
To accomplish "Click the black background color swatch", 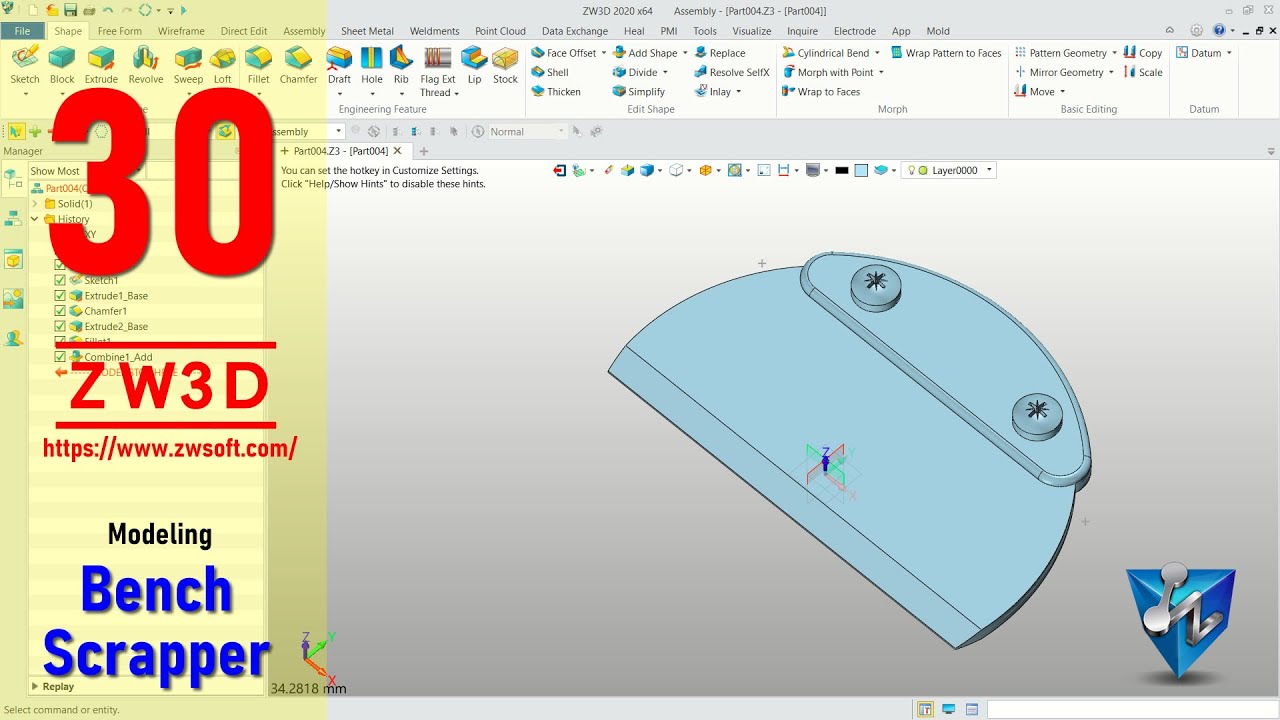I will click(x=842, y=170).
